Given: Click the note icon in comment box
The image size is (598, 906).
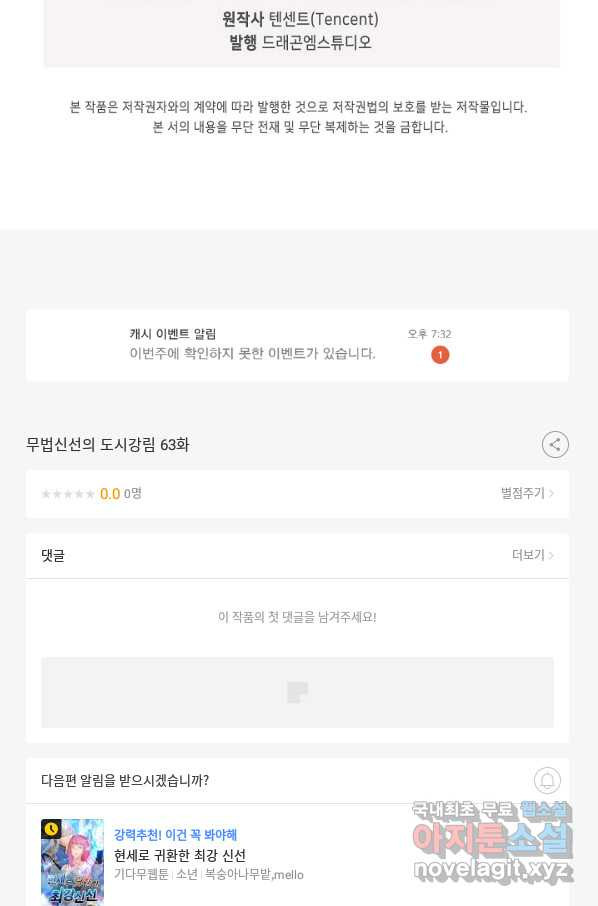Looking at the screenshot, I should click(x=298, y=692).
